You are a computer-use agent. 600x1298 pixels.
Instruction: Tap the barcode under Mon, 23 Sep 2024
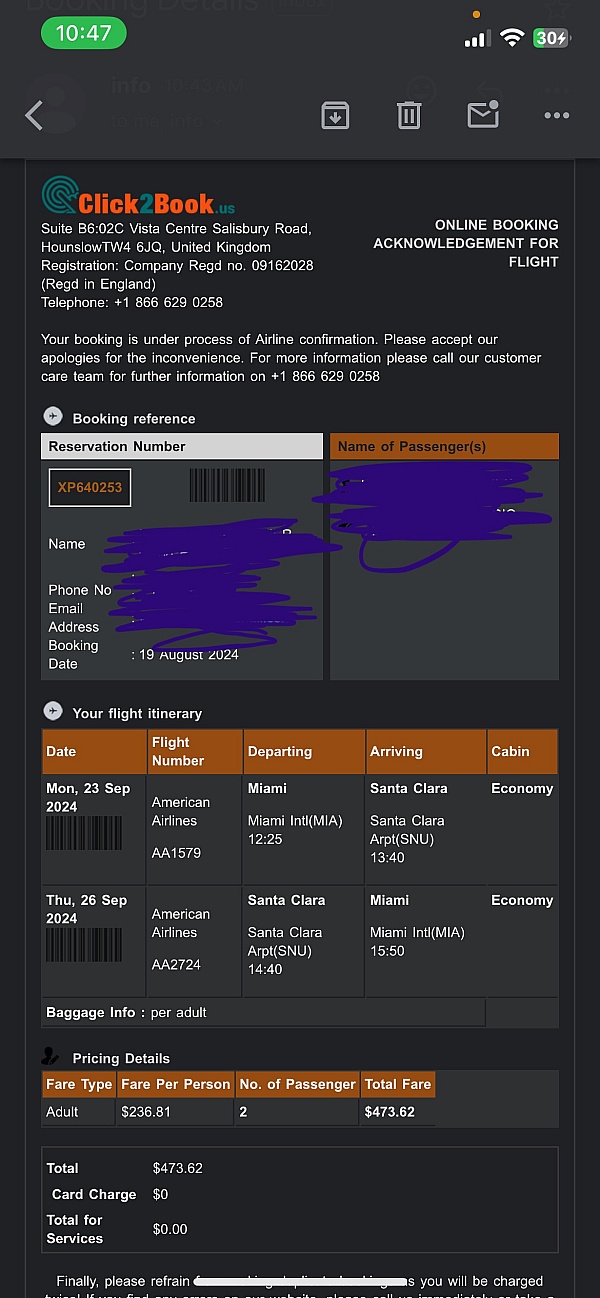[84, 833]
